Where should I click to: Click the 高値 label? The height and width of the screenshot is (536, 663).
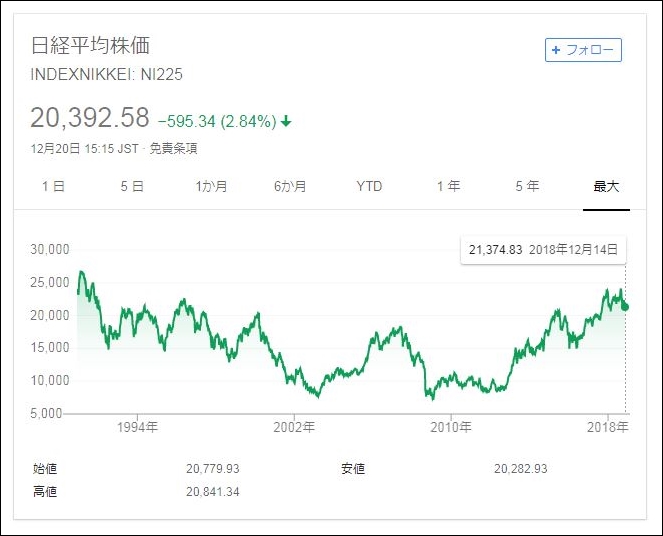(x=45, y=492)
